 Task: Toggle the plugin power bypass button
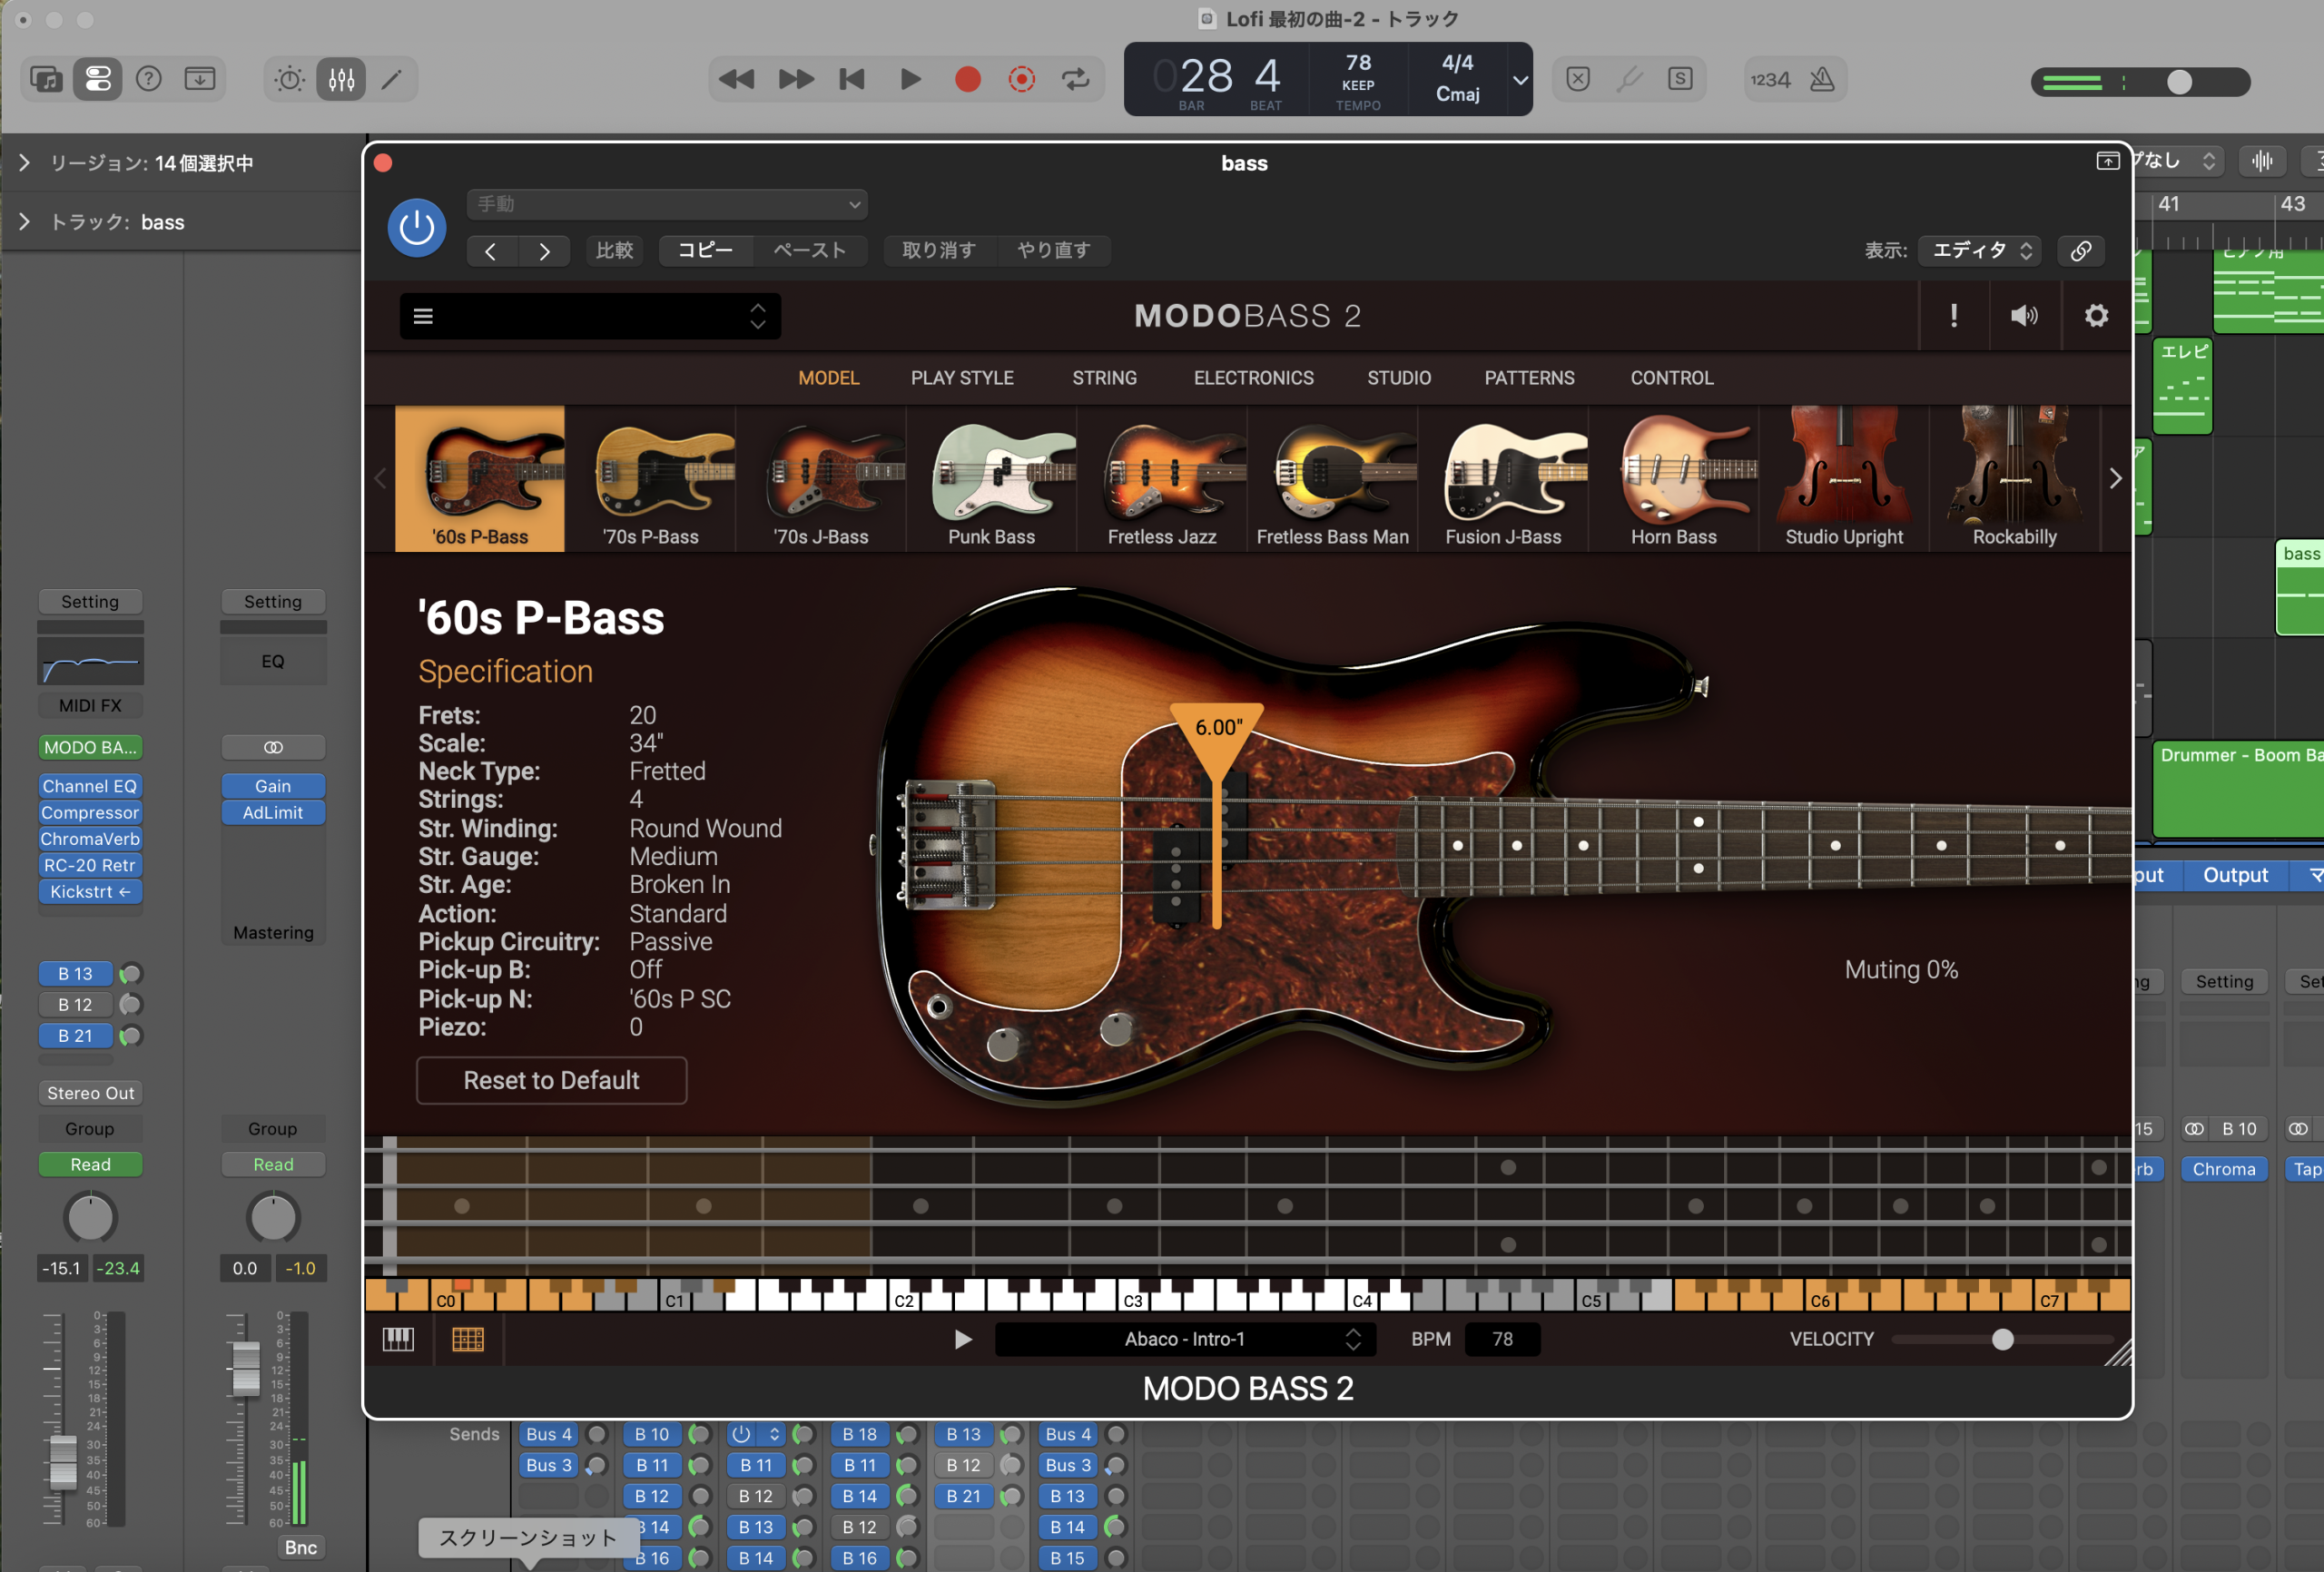click(x=417, y=228)
